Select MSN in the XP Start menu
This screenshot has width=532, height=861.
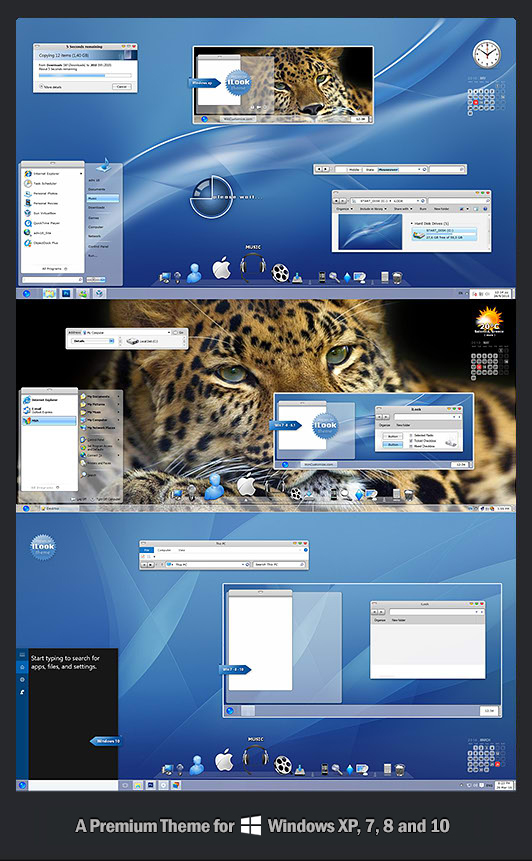pos(49,421)
